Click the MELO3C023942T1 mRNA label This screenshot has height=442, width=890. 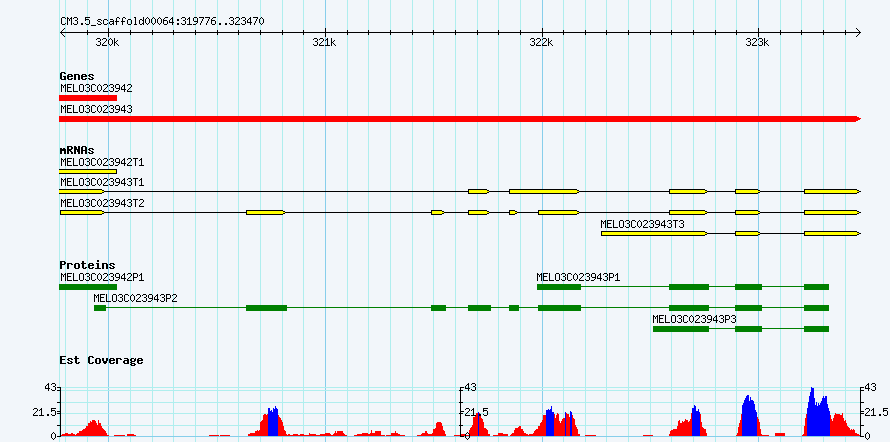pyautogui.click(x=102, y=162)
